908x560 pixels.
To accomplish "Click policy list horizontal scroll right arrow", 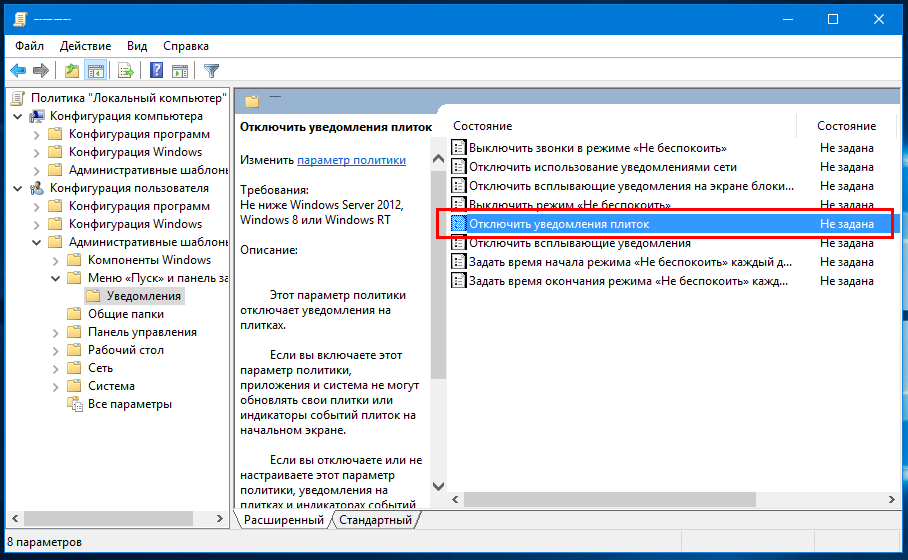I will (x=891, y=499).
